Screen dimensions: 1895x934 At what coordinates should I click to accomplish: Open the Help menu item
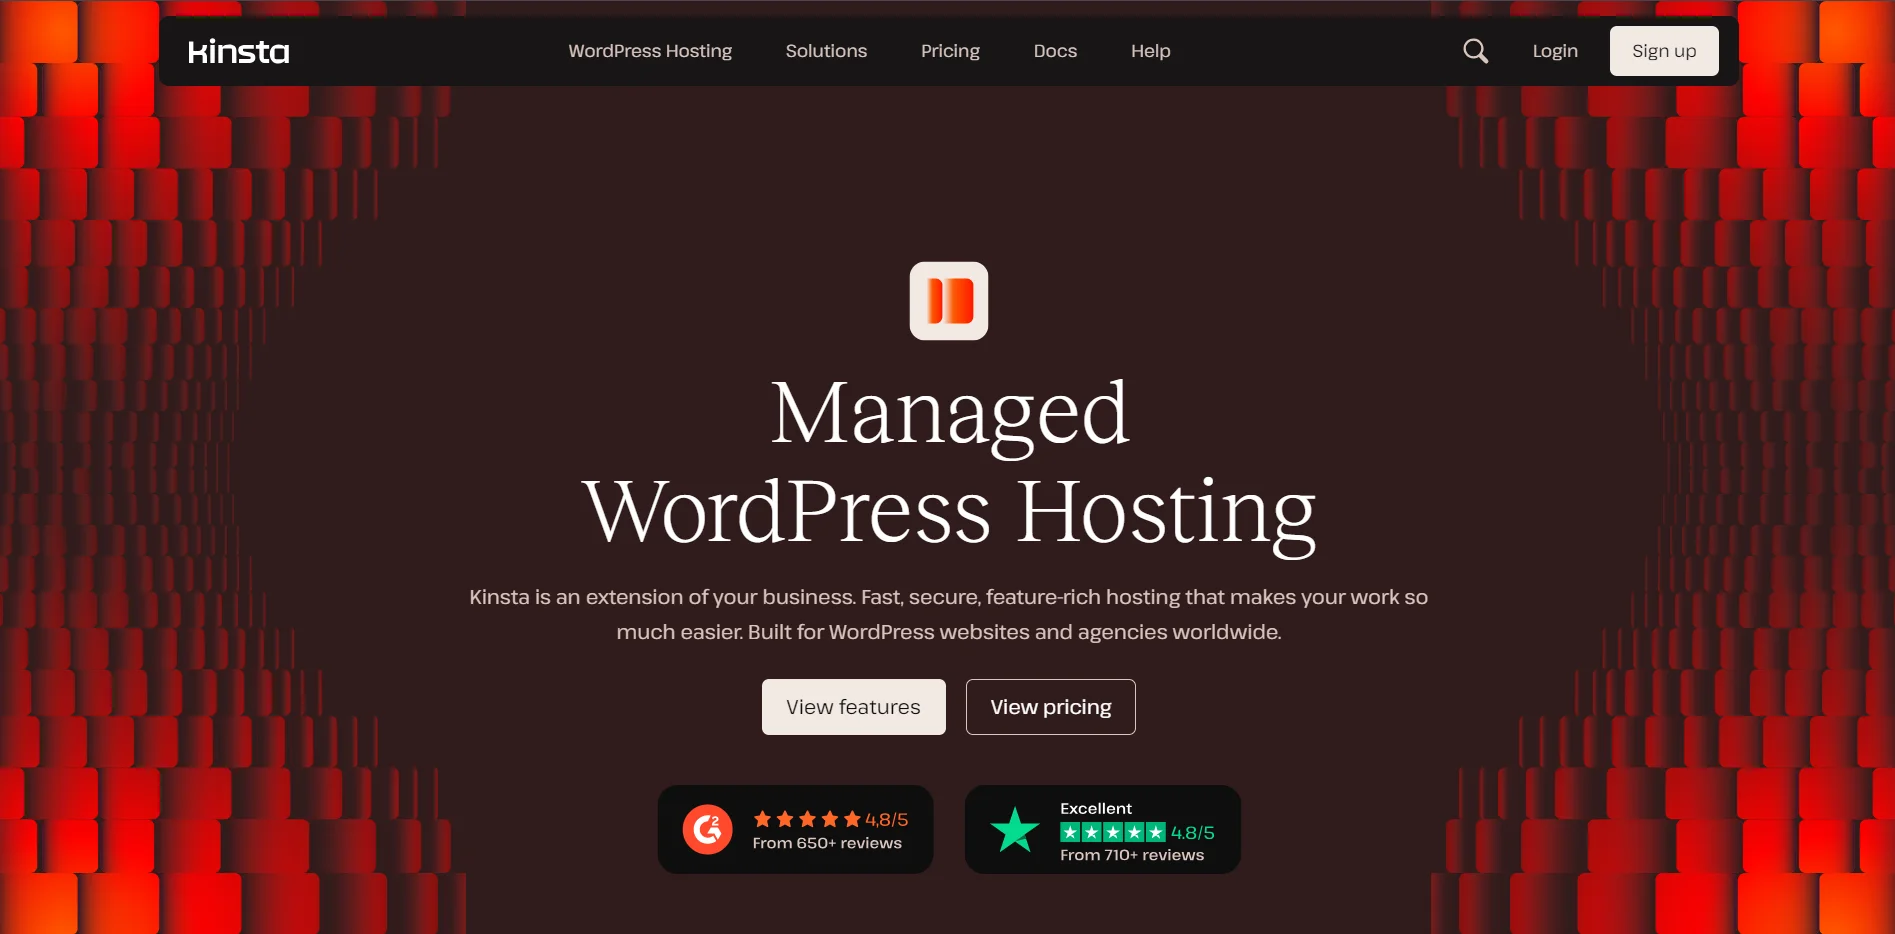pos(1150,51)
